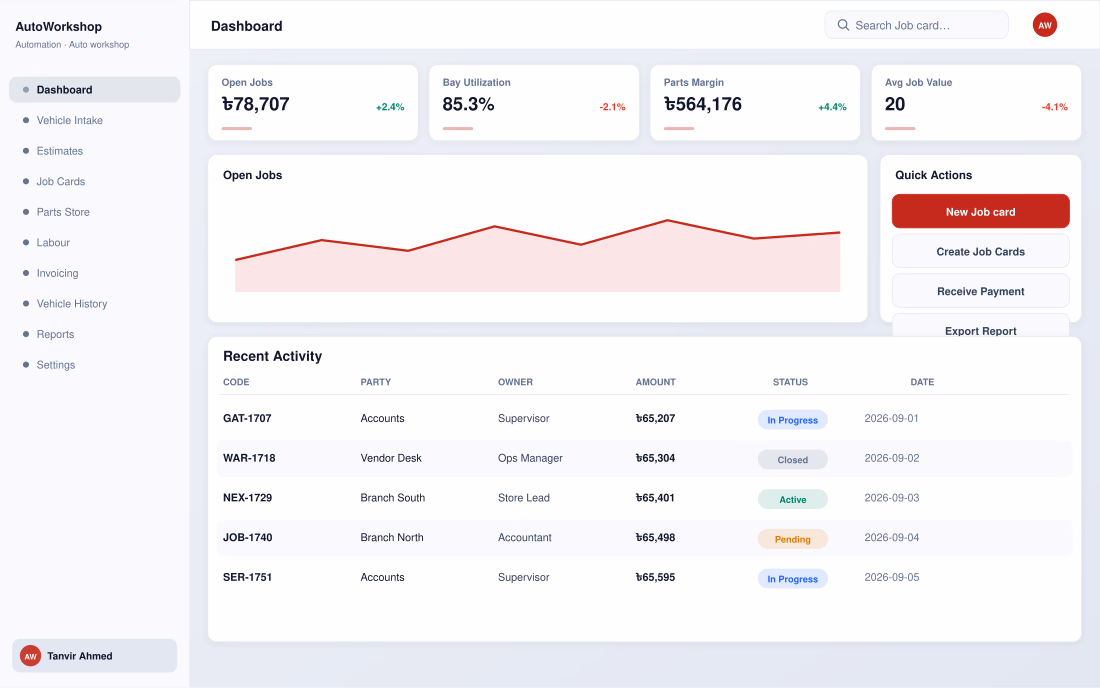Sort by the OWNER column header
The width and height of the screenshot is (1100, 688).
point(515,382)
